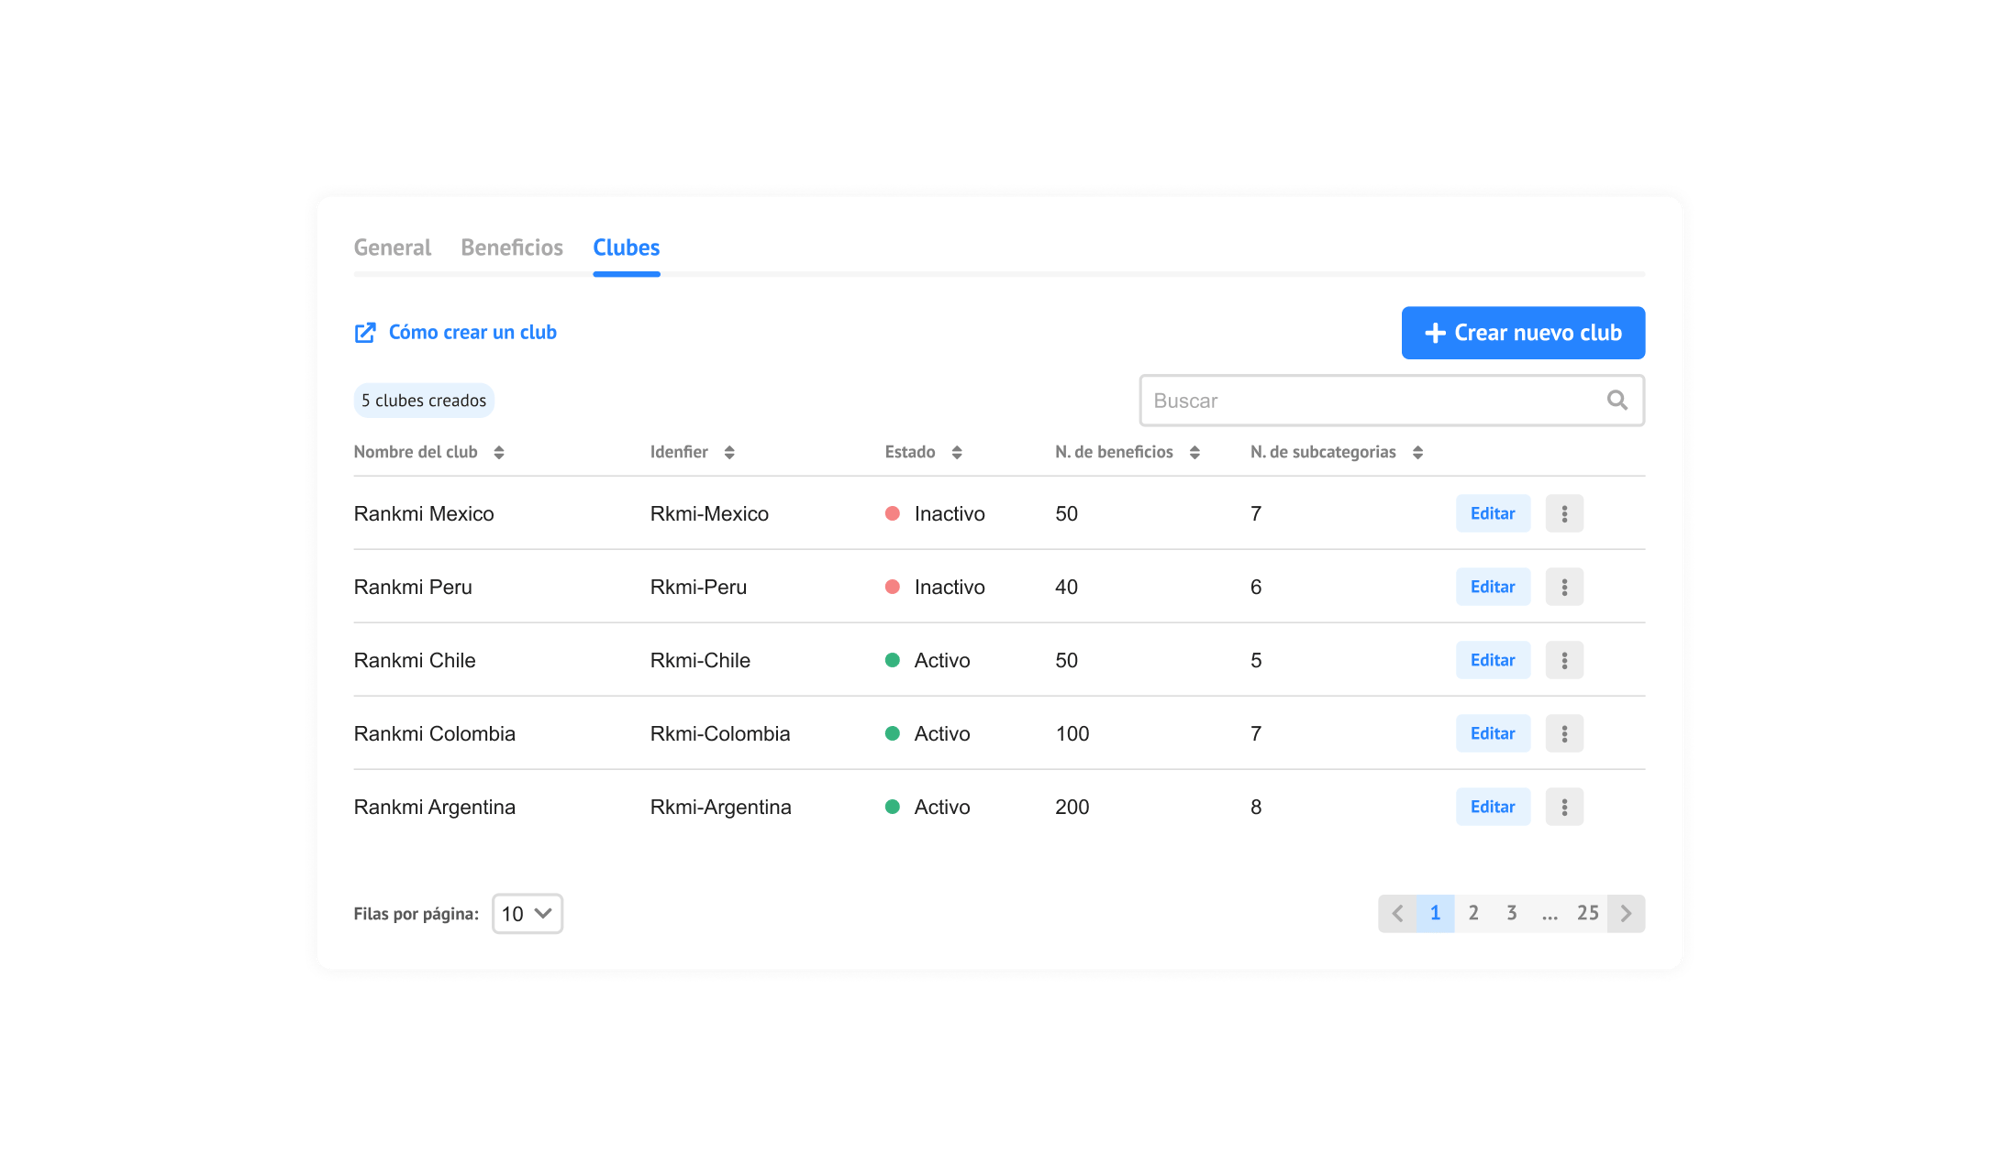
Task: Click the search magnifier icon
Action: point(1617,400)
